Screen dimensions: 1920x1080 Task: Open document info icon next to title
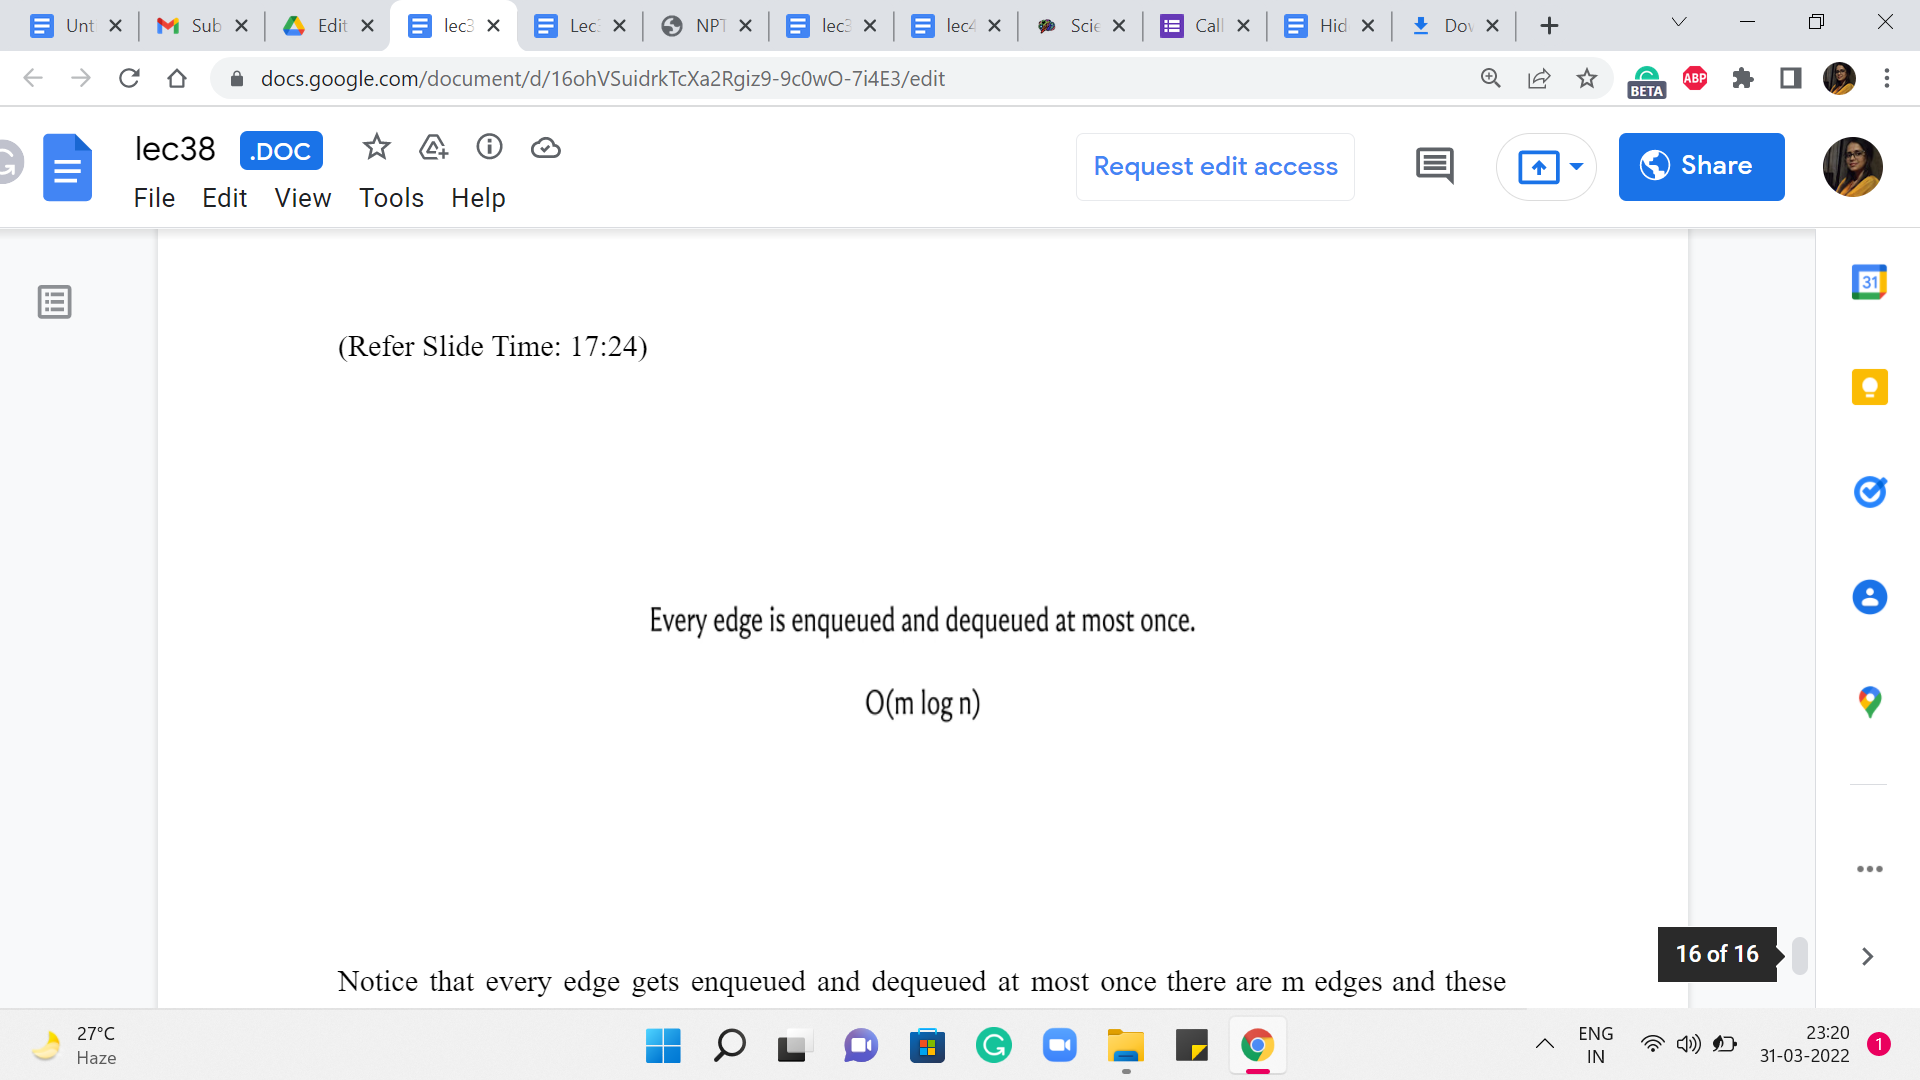(x=489, y=148)
